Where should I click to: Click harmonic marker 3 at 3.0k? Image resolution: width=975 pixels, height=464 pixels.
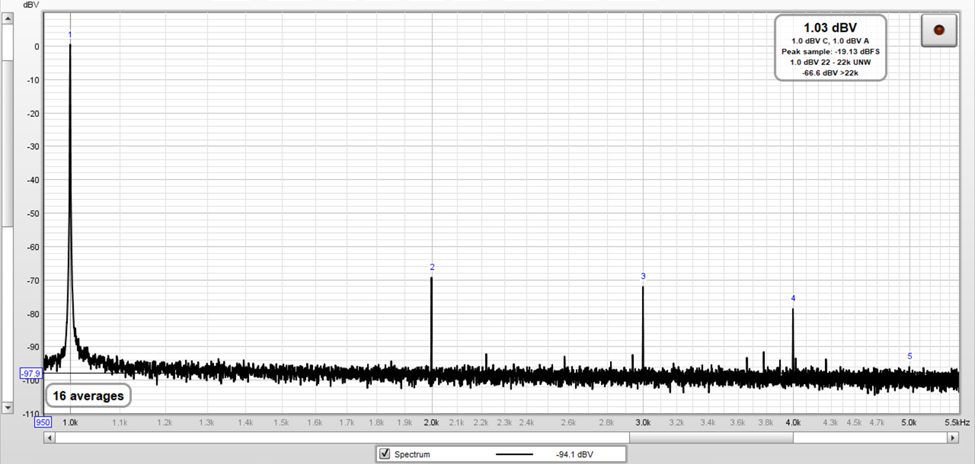click(643, 276)
